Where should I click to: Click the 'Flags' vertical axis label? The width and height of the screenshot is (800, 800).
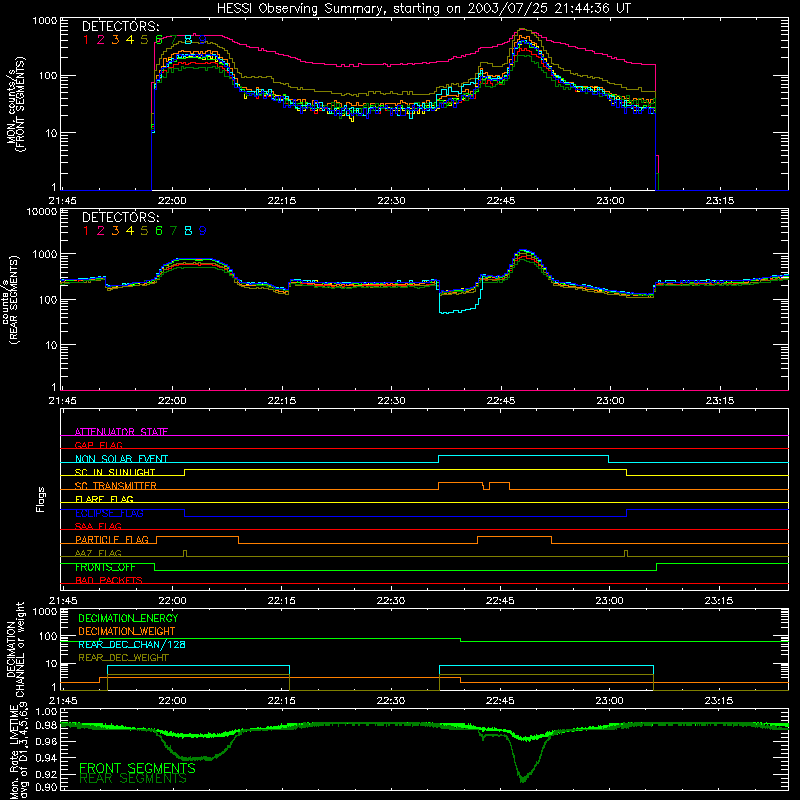[41, 499]
